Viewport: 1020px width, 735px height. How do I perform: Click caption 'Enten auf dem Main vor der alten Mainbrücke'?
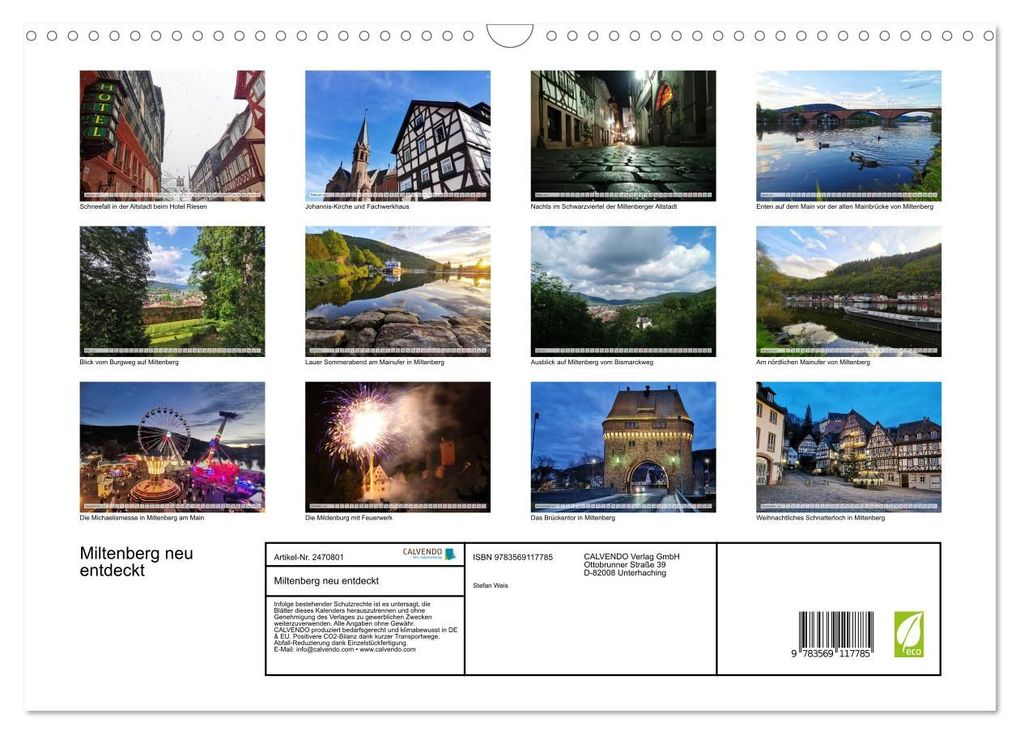click(x=844, y=206)
